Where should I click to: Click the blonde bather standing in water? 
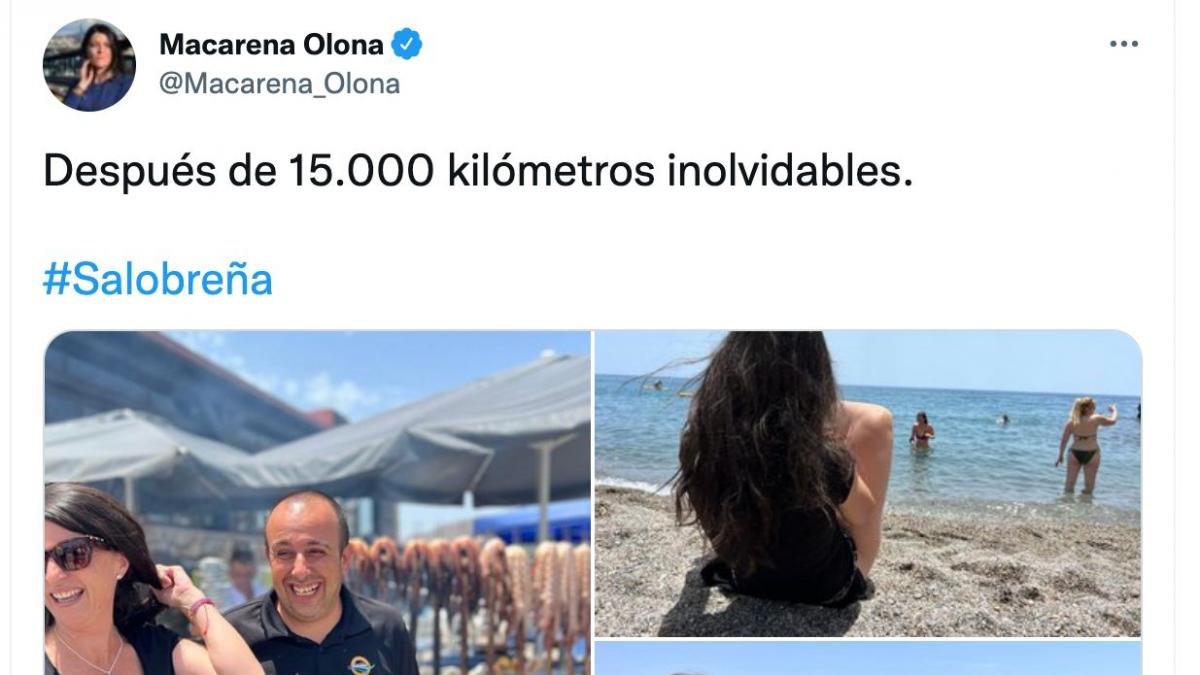pos(1084,444)
